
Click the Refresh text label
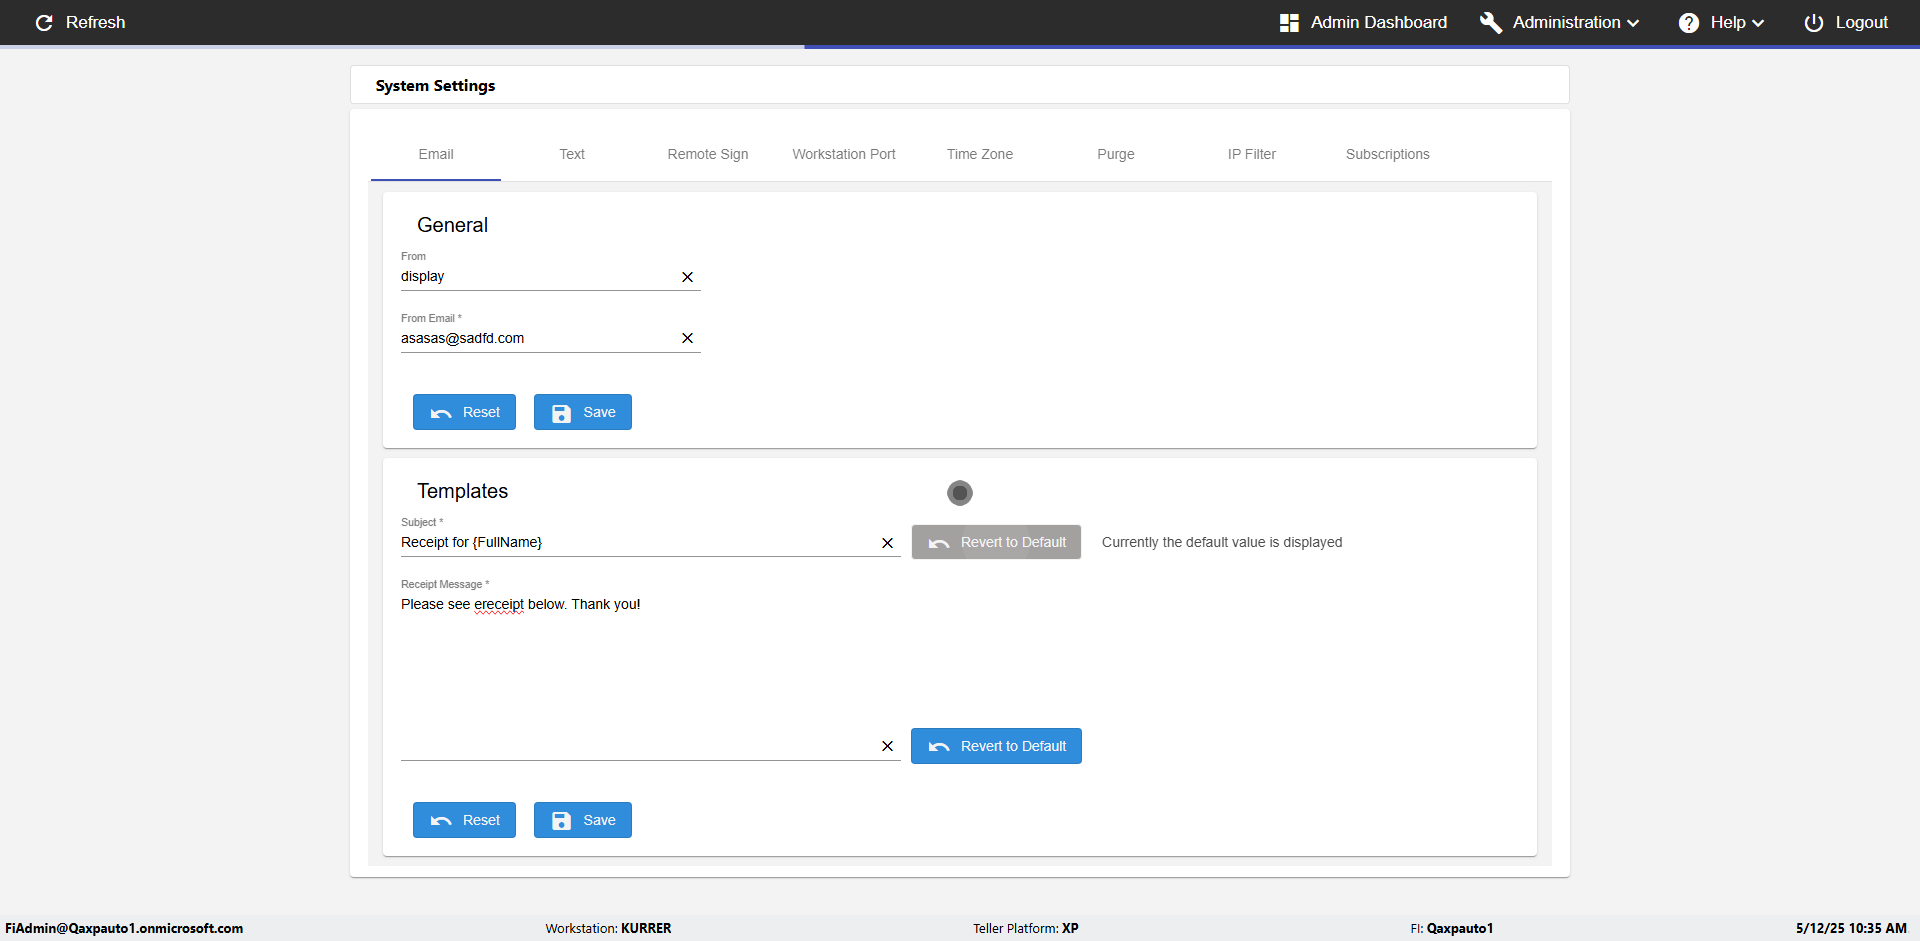point(95,22)
